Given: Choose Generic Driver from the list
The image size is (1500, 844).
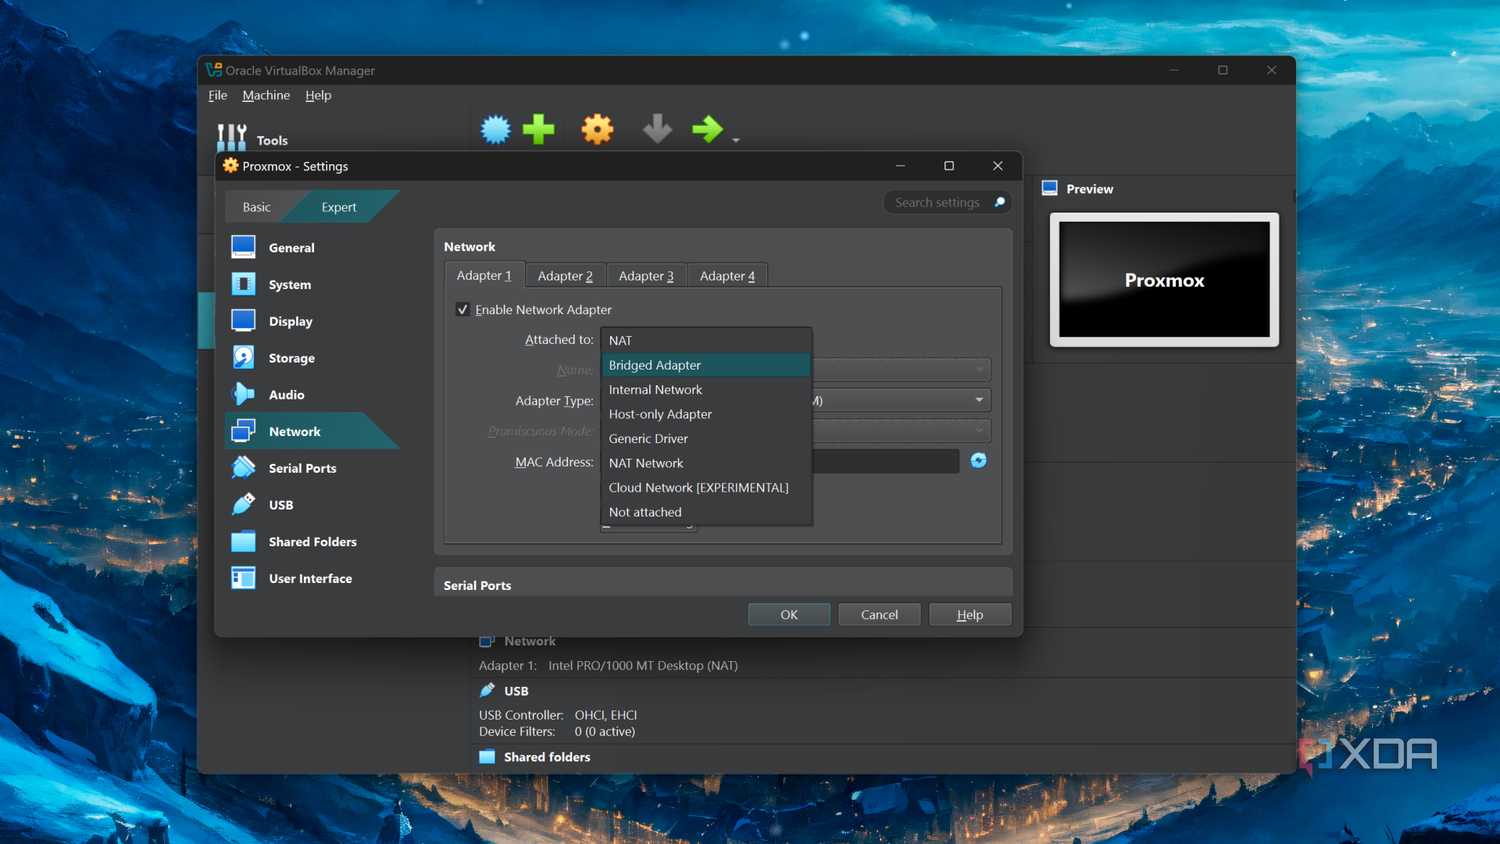Looking at the screenshot, I should tap(706, 438).
